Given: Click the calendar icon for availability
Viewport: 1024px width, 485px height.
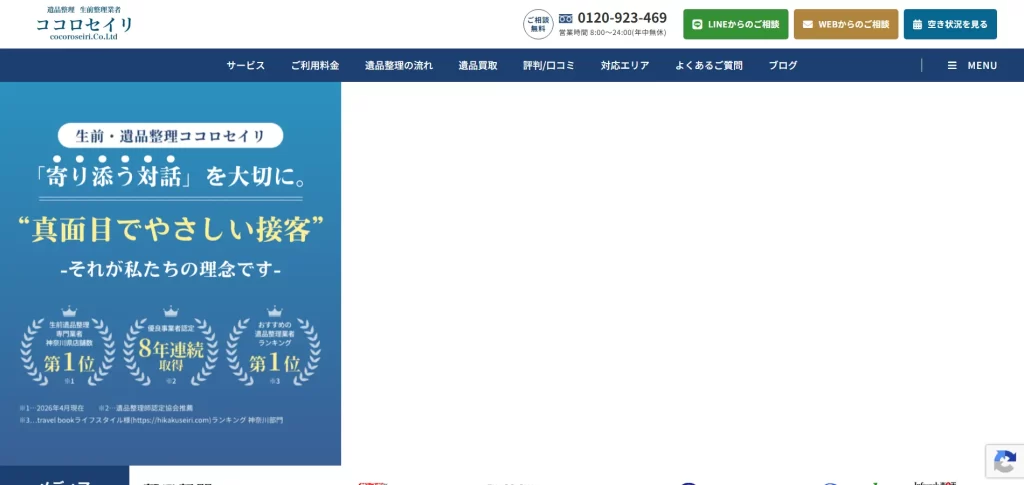Looking at the screenshot, I should [x=918, y=24].
